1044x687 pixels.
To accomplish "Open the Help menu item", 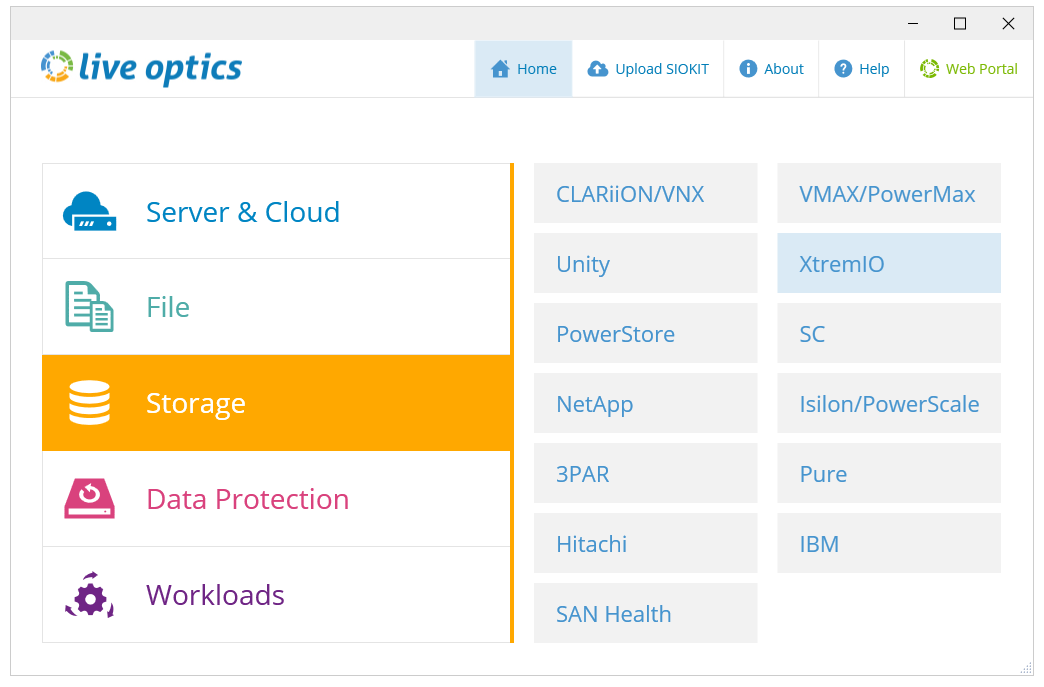I will tap(862, 69).
